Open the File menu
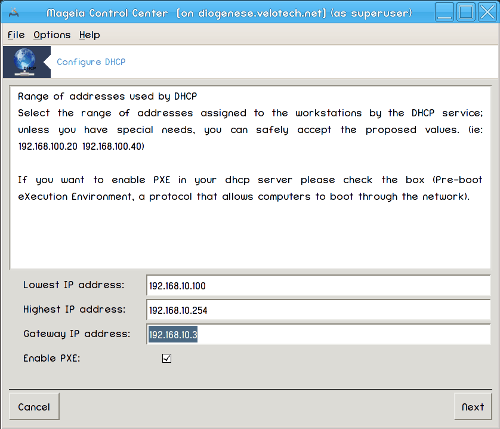The width and height of the screenshot is (500, 429). coord(16,35)
